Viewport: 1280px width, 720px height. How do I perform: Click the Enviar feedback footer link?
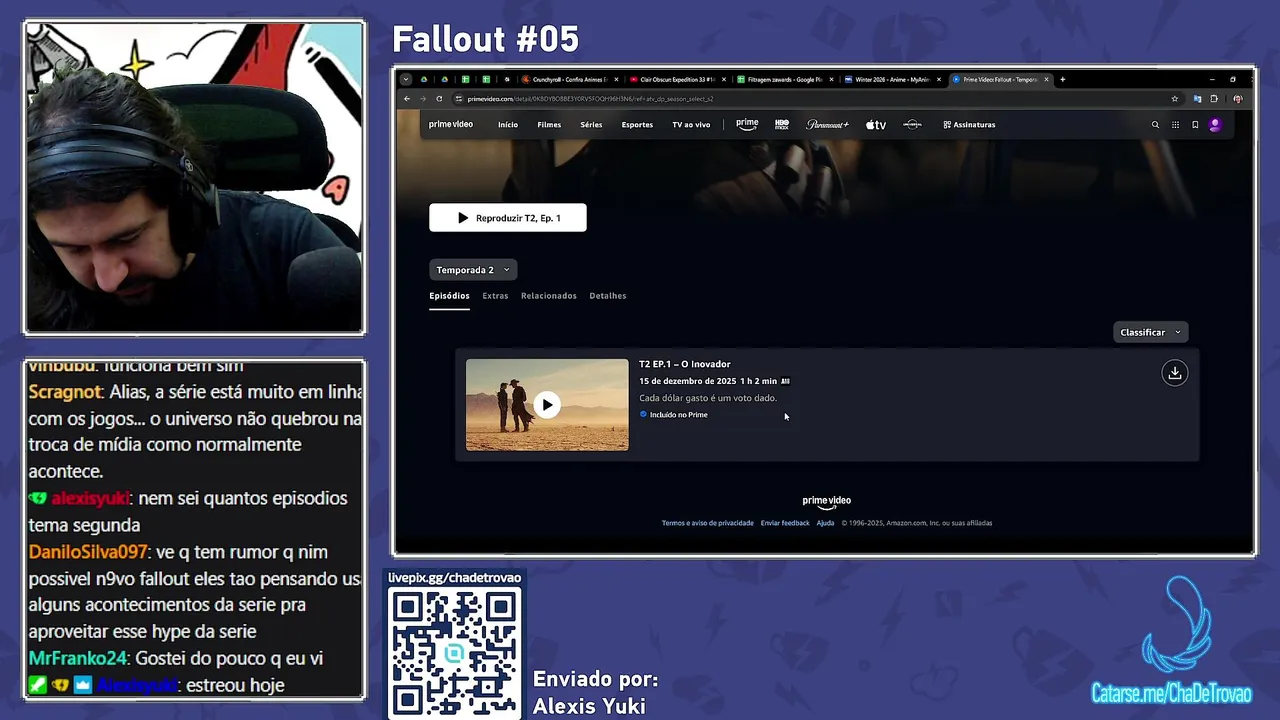tap(785, 523)
